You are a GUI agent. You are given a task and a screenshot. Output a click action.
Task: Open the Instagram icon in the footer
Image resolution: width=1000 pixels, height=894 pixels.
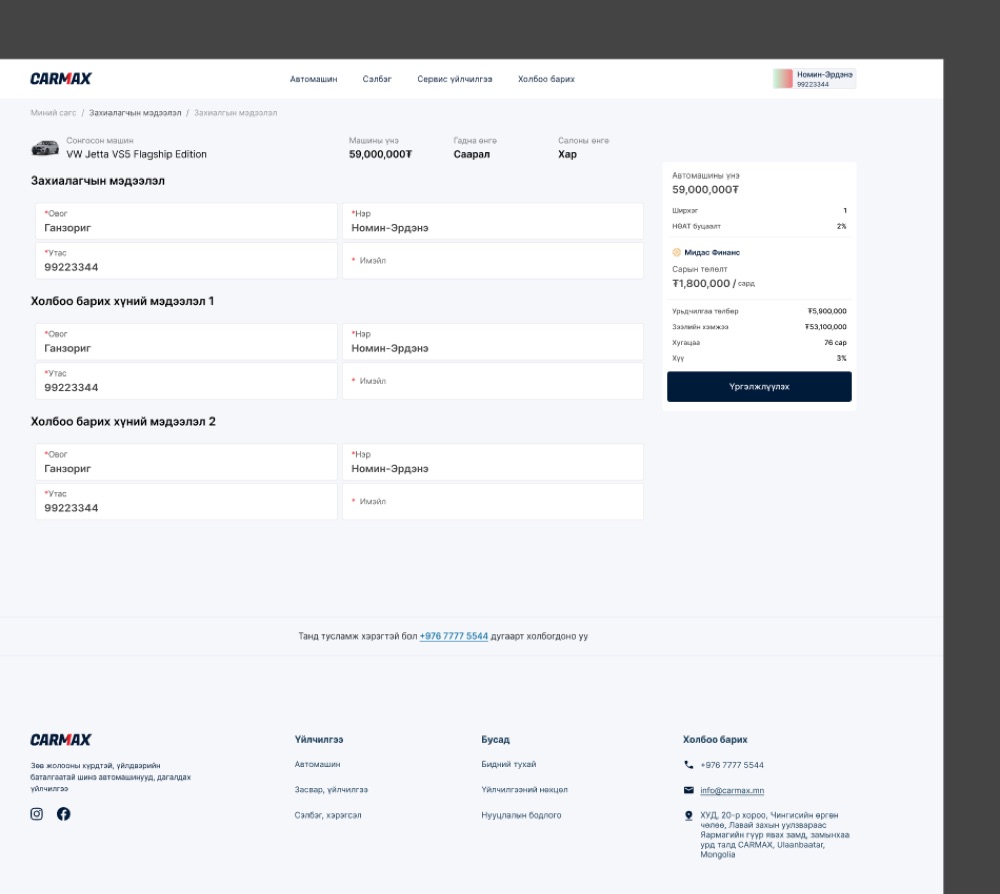tap(36, 814)
